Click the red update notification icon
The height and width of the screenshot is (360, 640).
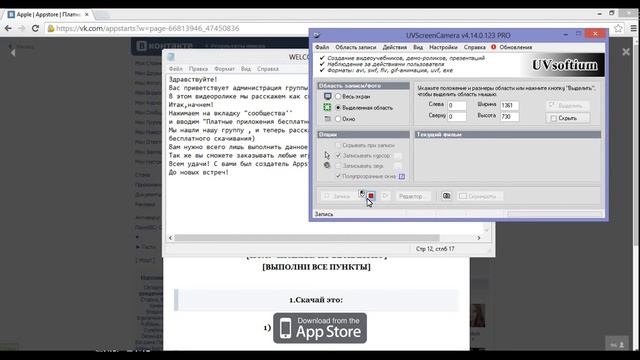[493, 47]
